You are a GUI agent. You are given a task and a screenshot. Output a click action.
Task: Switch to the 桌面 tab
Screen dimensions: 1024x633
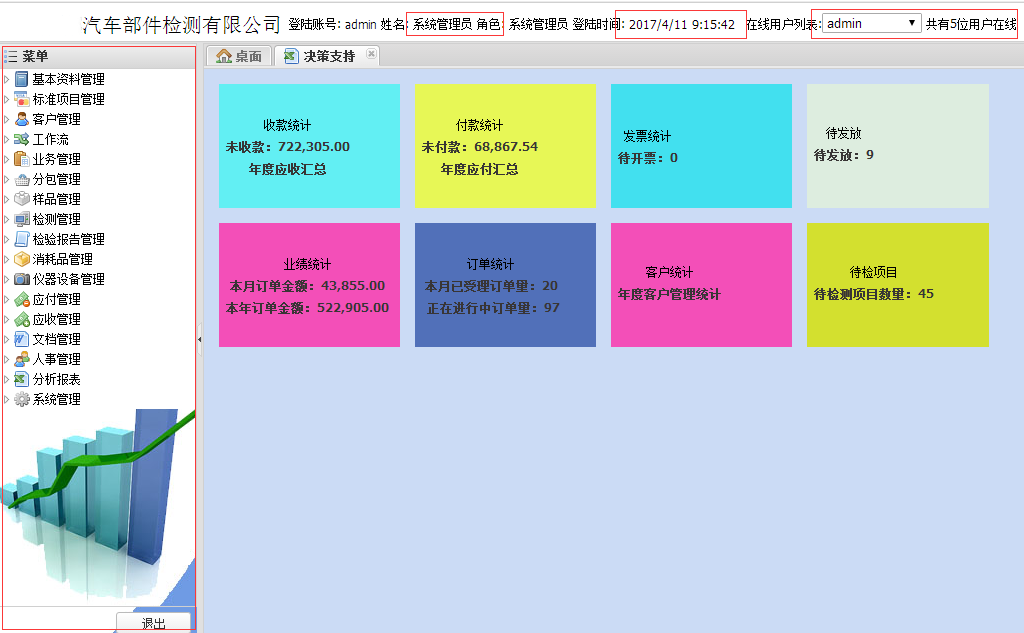tap(240, 56)
